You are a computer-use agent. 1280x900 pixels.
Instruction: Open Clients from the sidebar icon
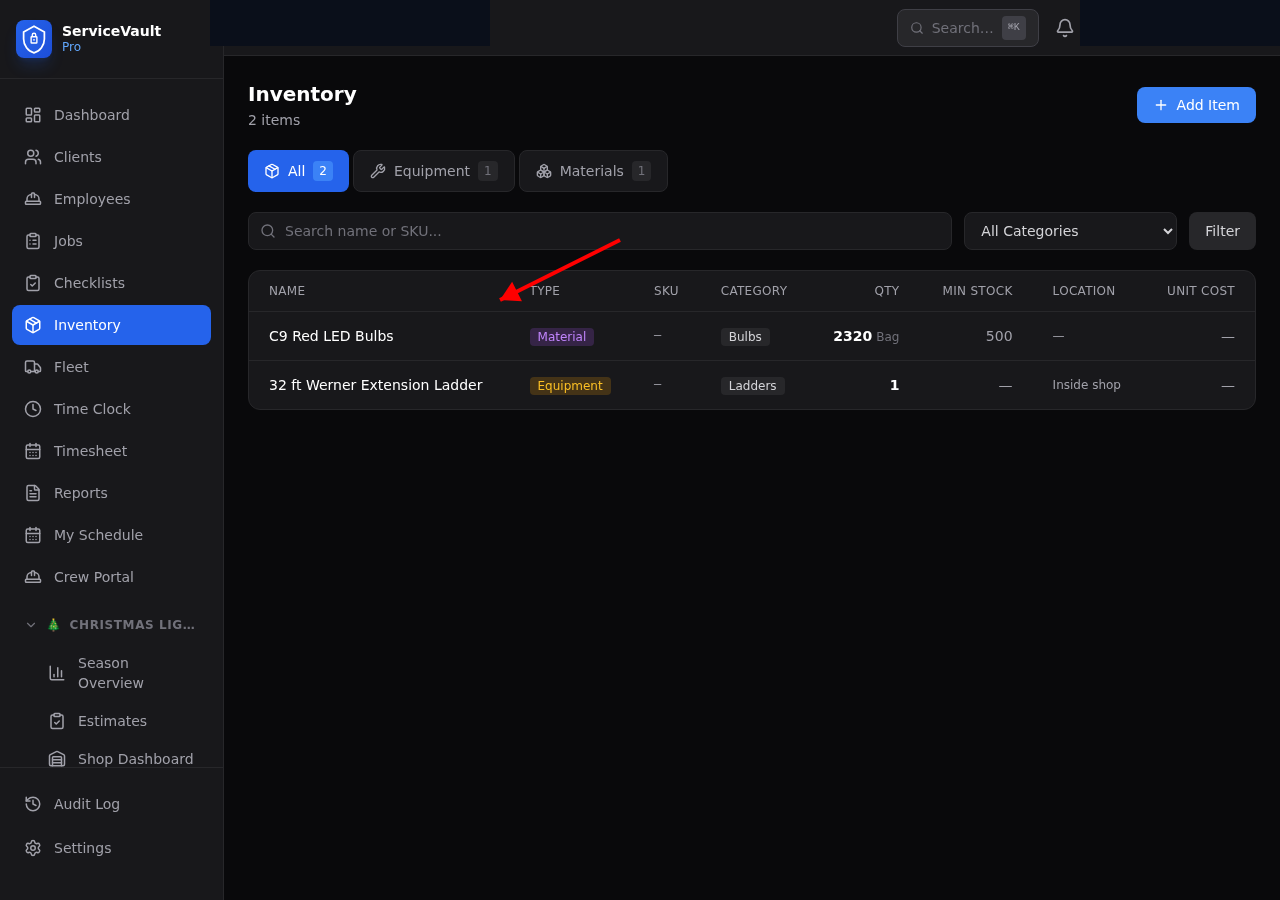coord(31,156)
